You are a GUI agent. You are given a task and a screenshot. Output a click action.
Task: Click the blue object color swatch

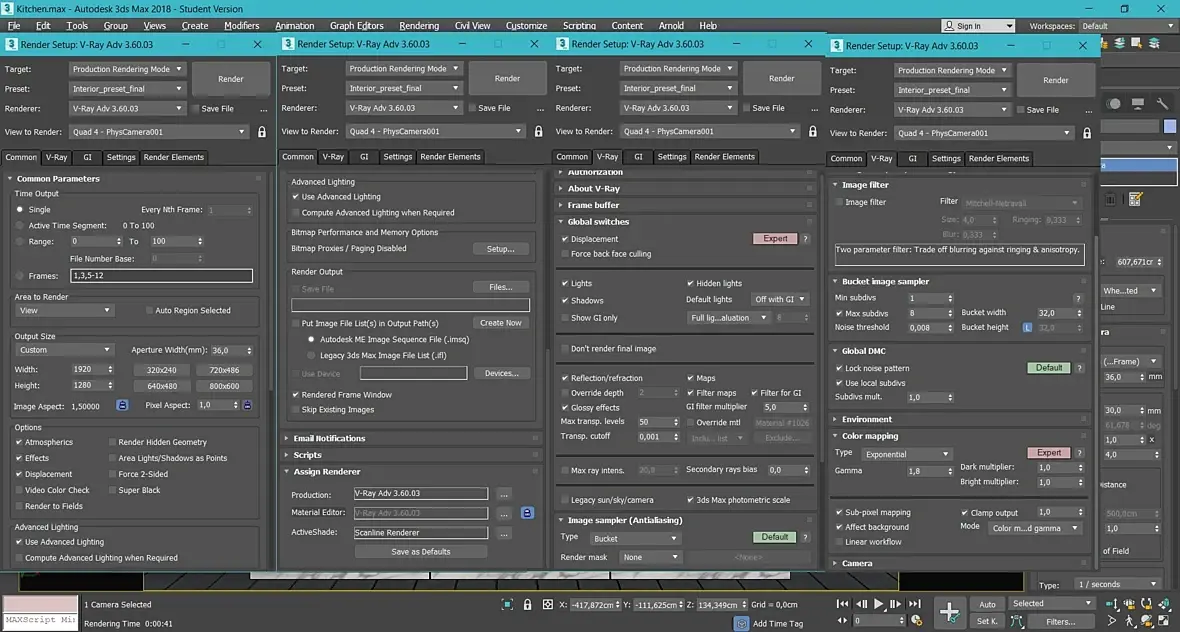(1169, 125)
